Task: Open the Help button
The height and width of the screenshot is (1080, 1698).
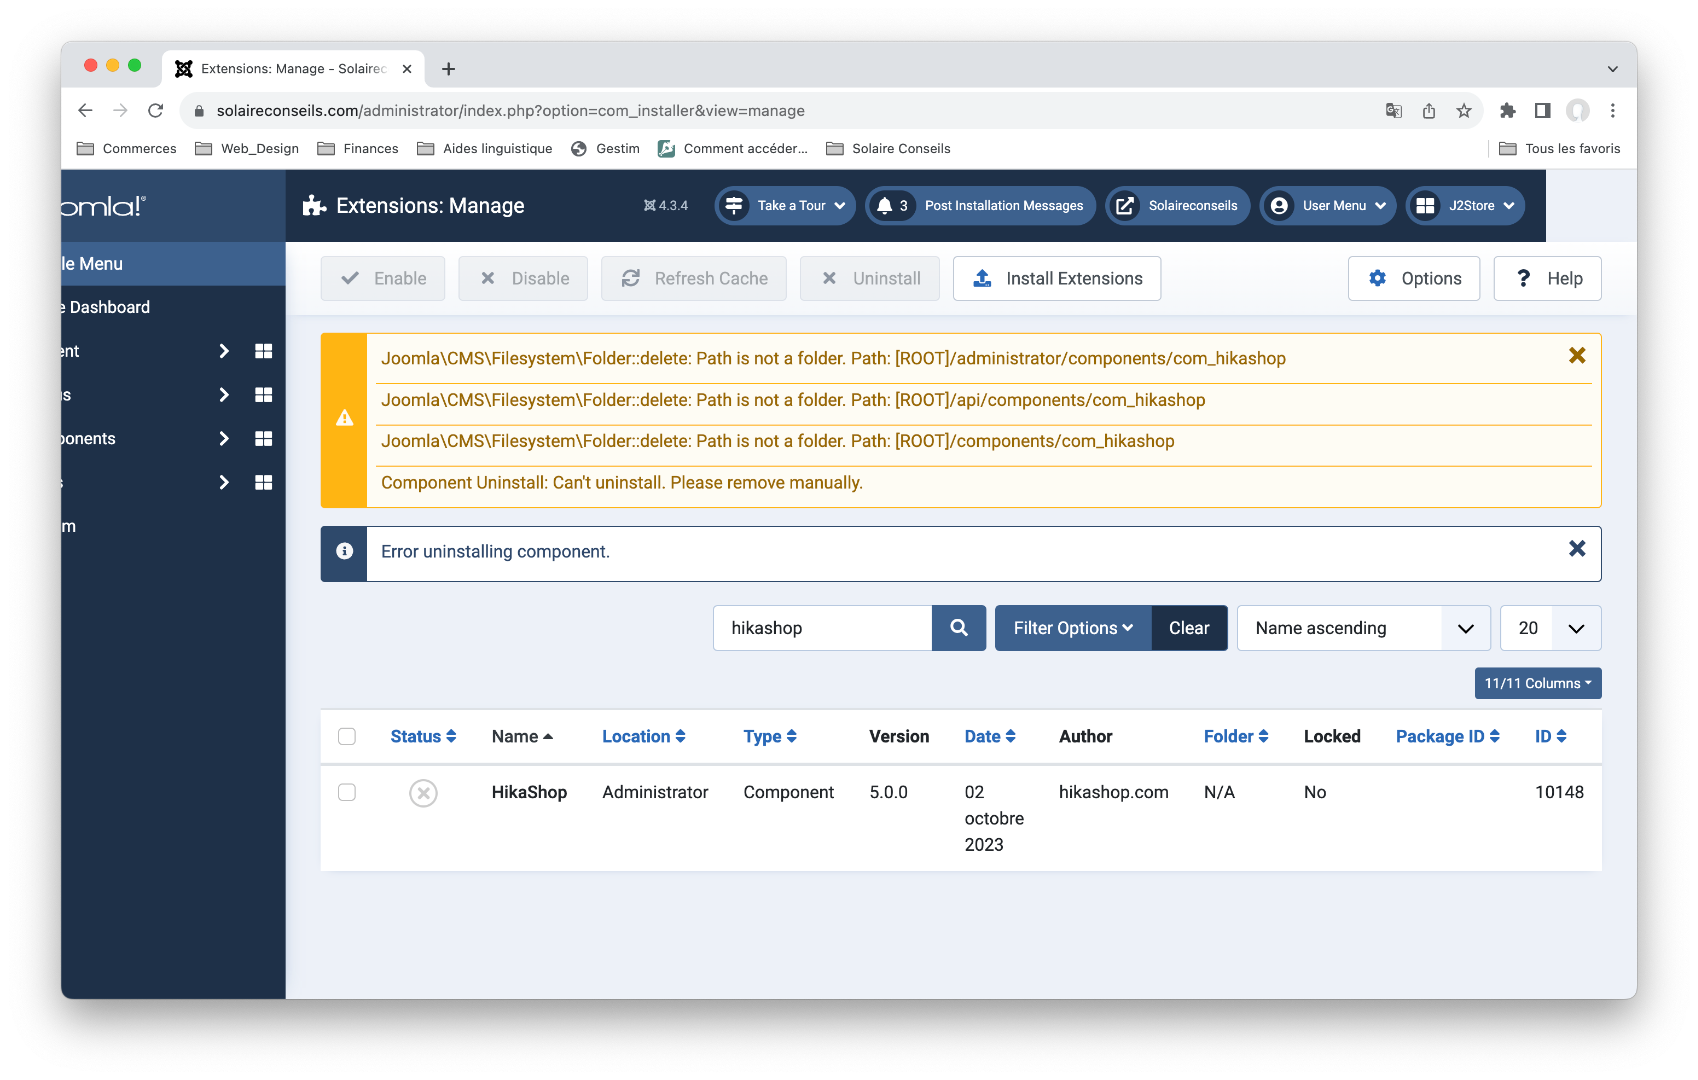Action: (x=1548, y=279)
